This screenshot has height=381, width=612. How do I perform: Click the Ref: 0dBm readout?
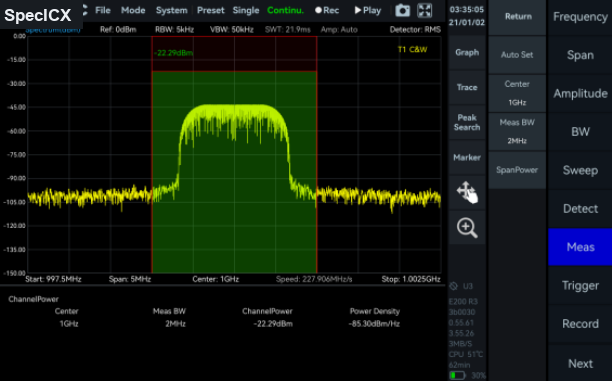coord(118,30)
